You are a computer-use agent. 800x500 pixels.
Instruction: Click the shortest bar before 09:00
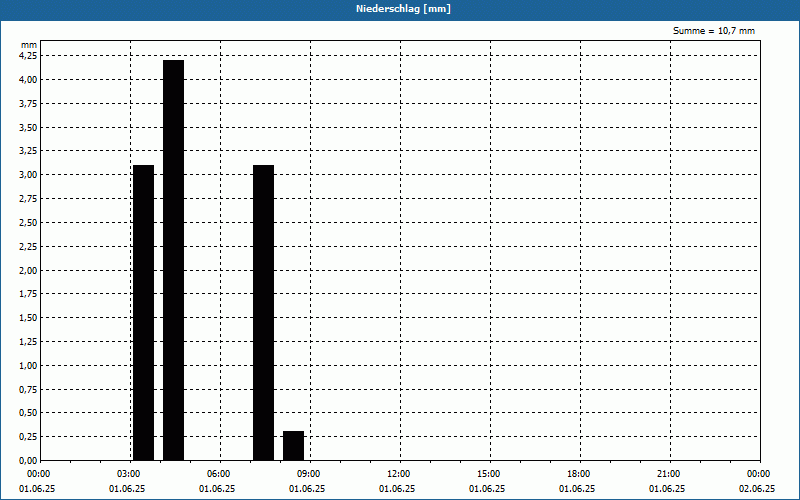293,446
